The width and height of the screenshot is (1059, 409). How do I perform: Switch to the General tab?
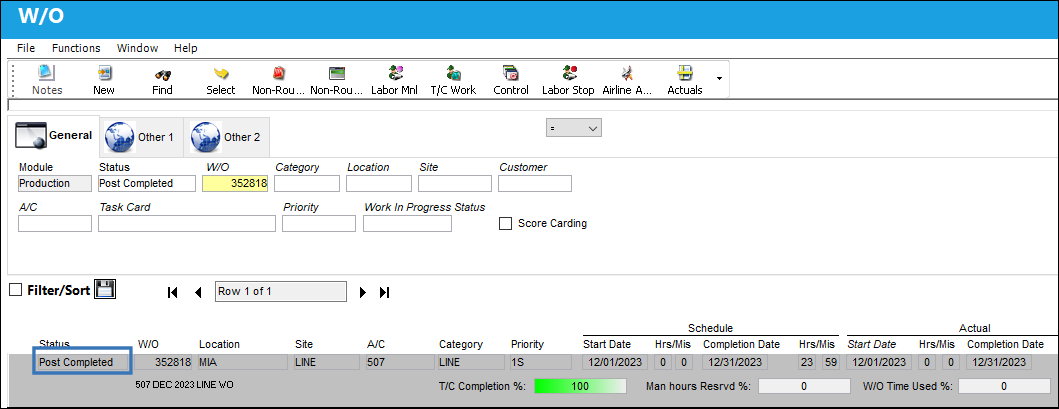pos(54,136)
